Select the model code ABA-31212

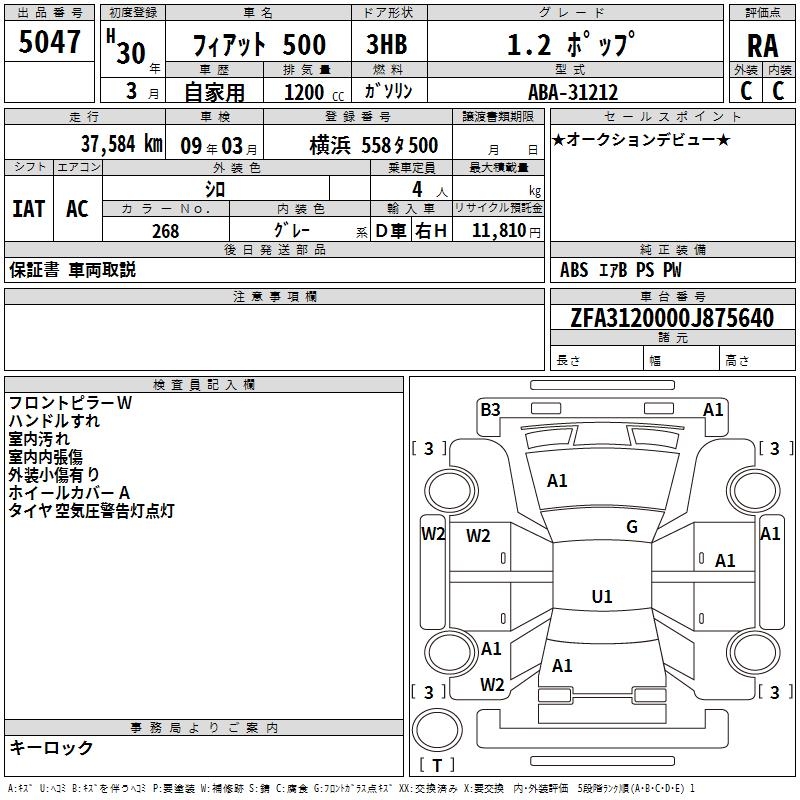pos(572,92)
